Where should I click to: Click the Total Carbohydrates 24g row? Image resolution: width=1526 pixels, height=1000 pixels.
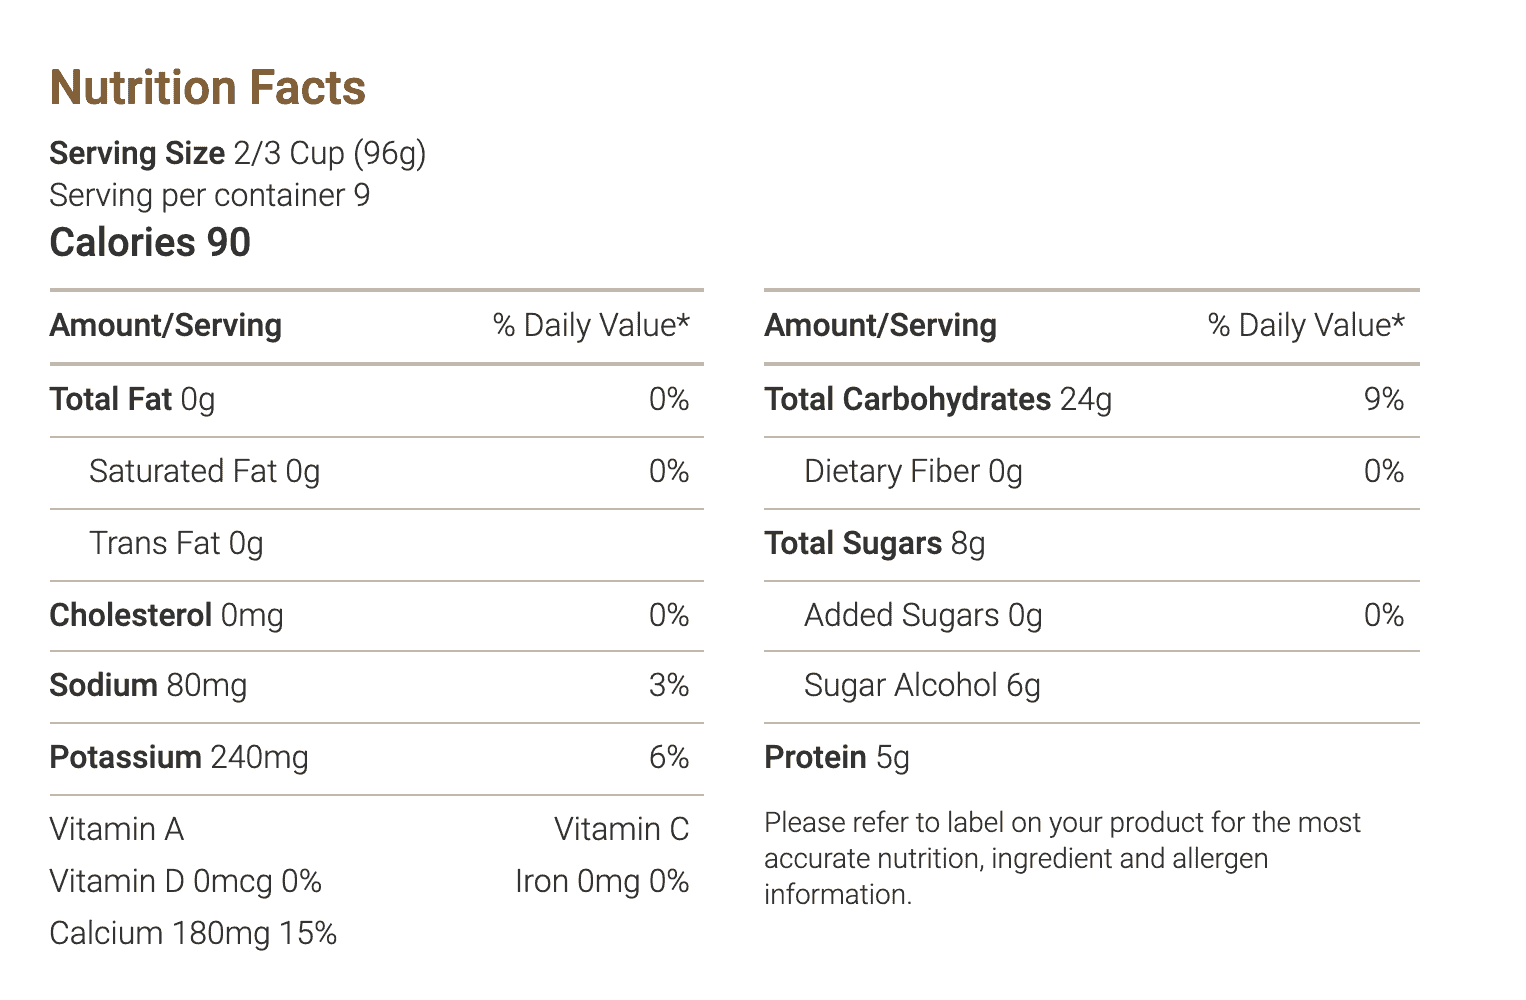tap(1092, 400)
